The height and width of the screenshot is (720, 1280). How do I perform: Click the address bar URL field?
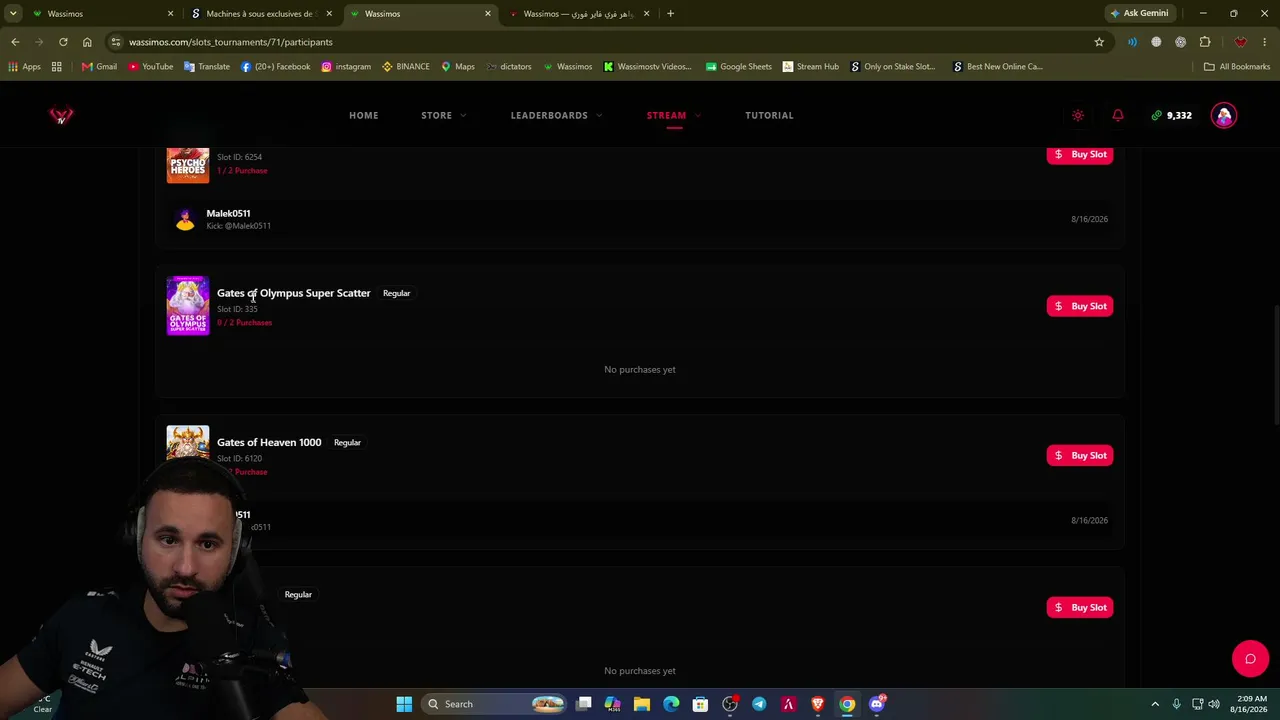point(600,42)
